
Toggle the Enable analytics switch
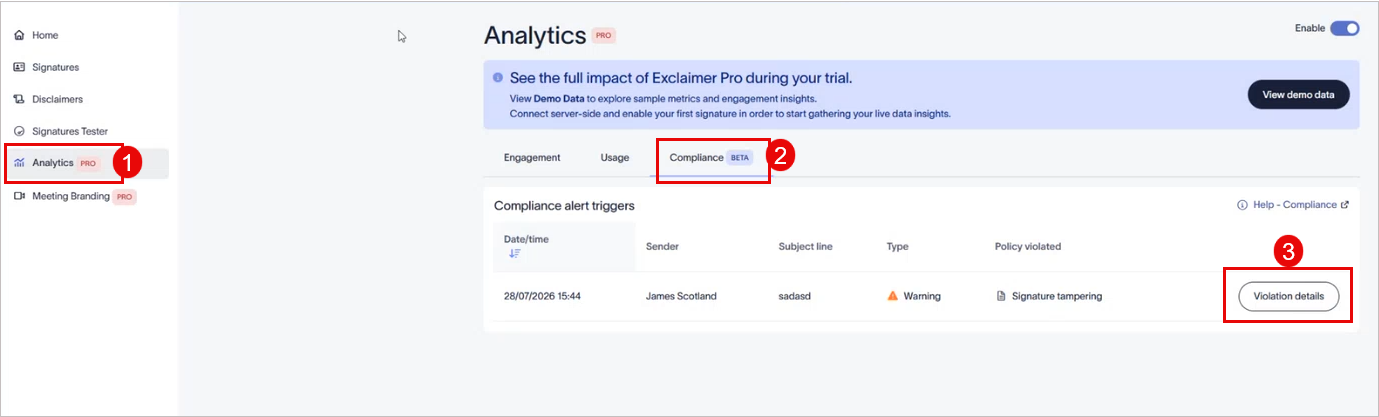(1344, 28)
